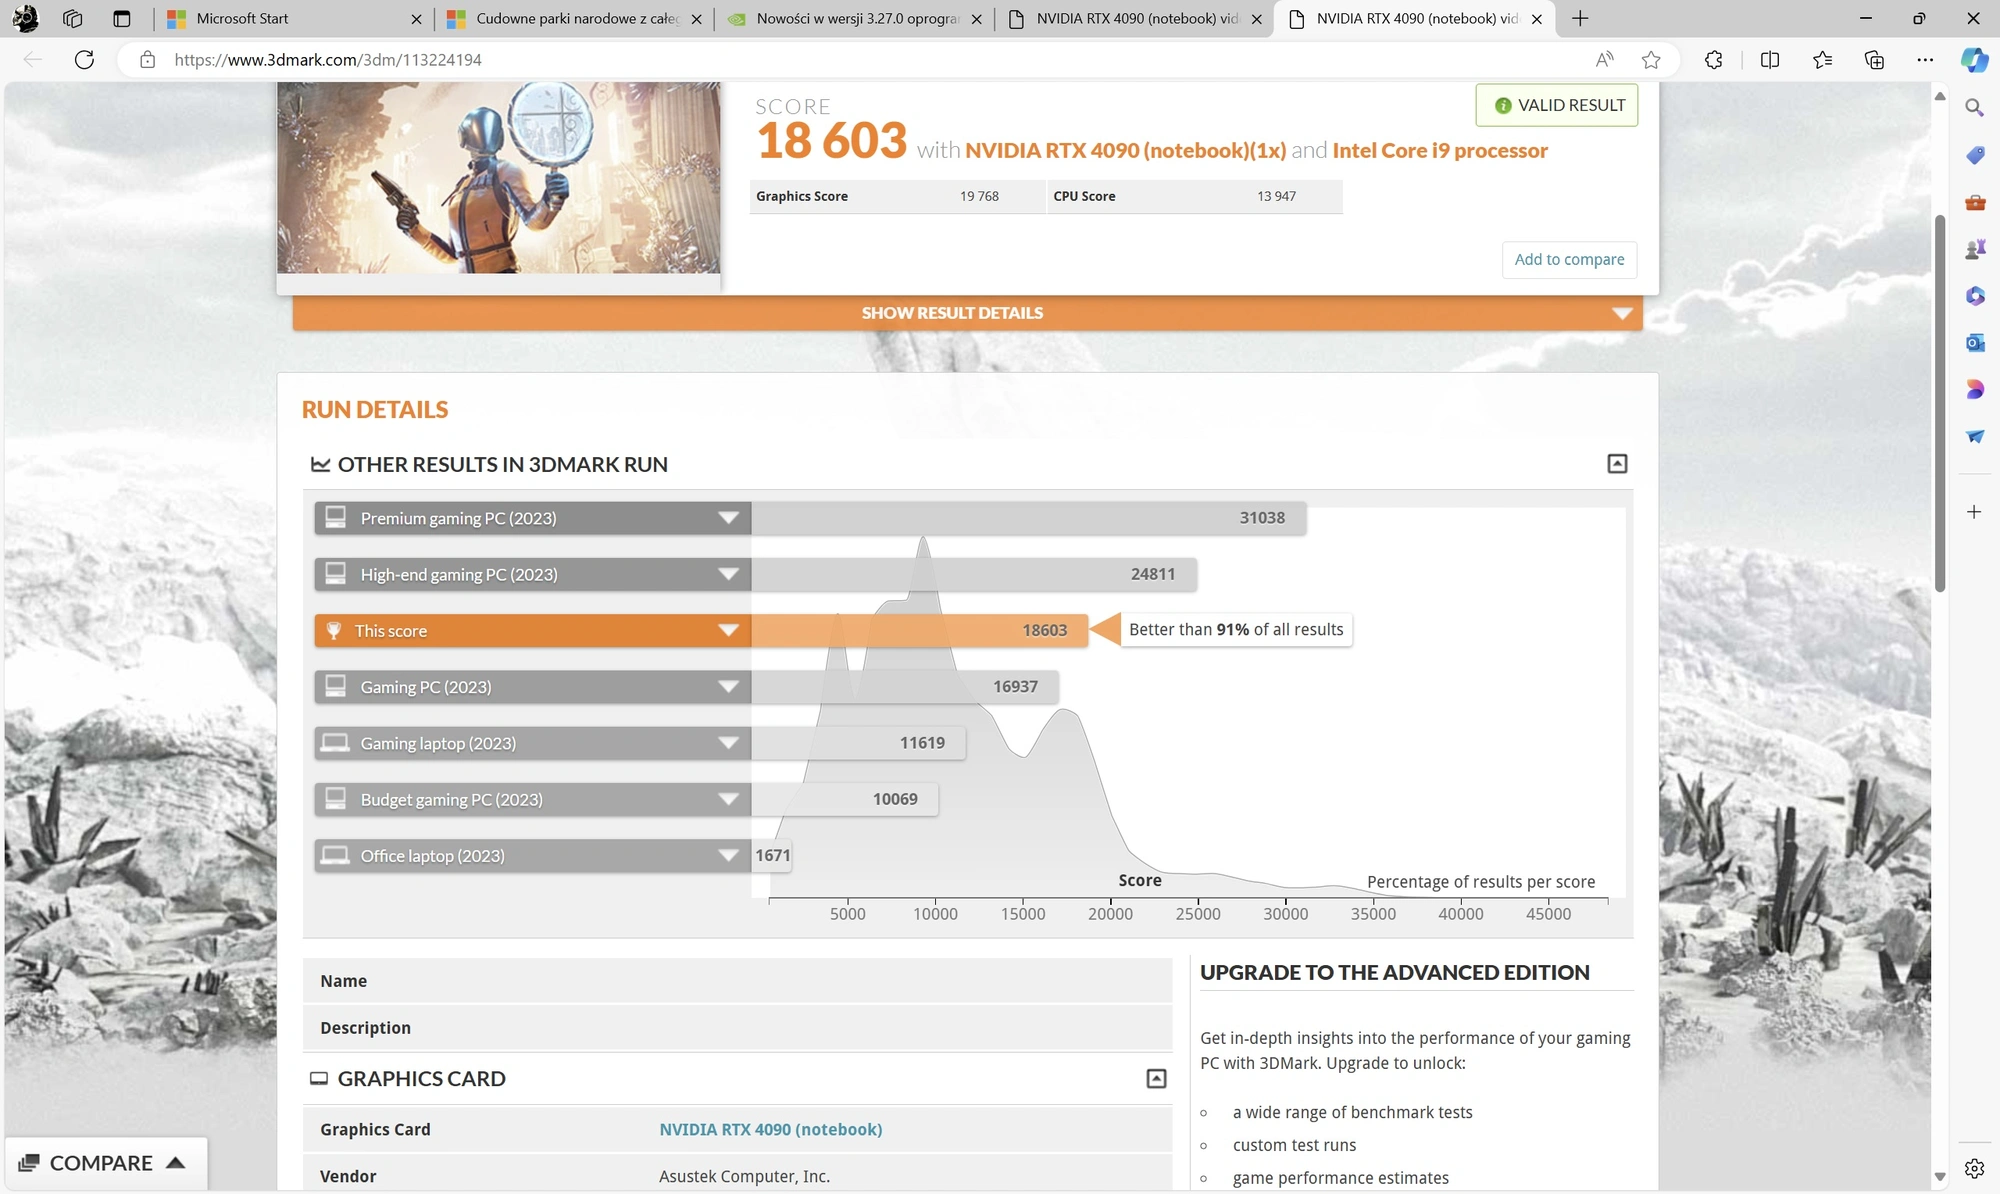
Task: Switch to Cudowne parki narodowe tab
Action: click(x=574, y=18)
